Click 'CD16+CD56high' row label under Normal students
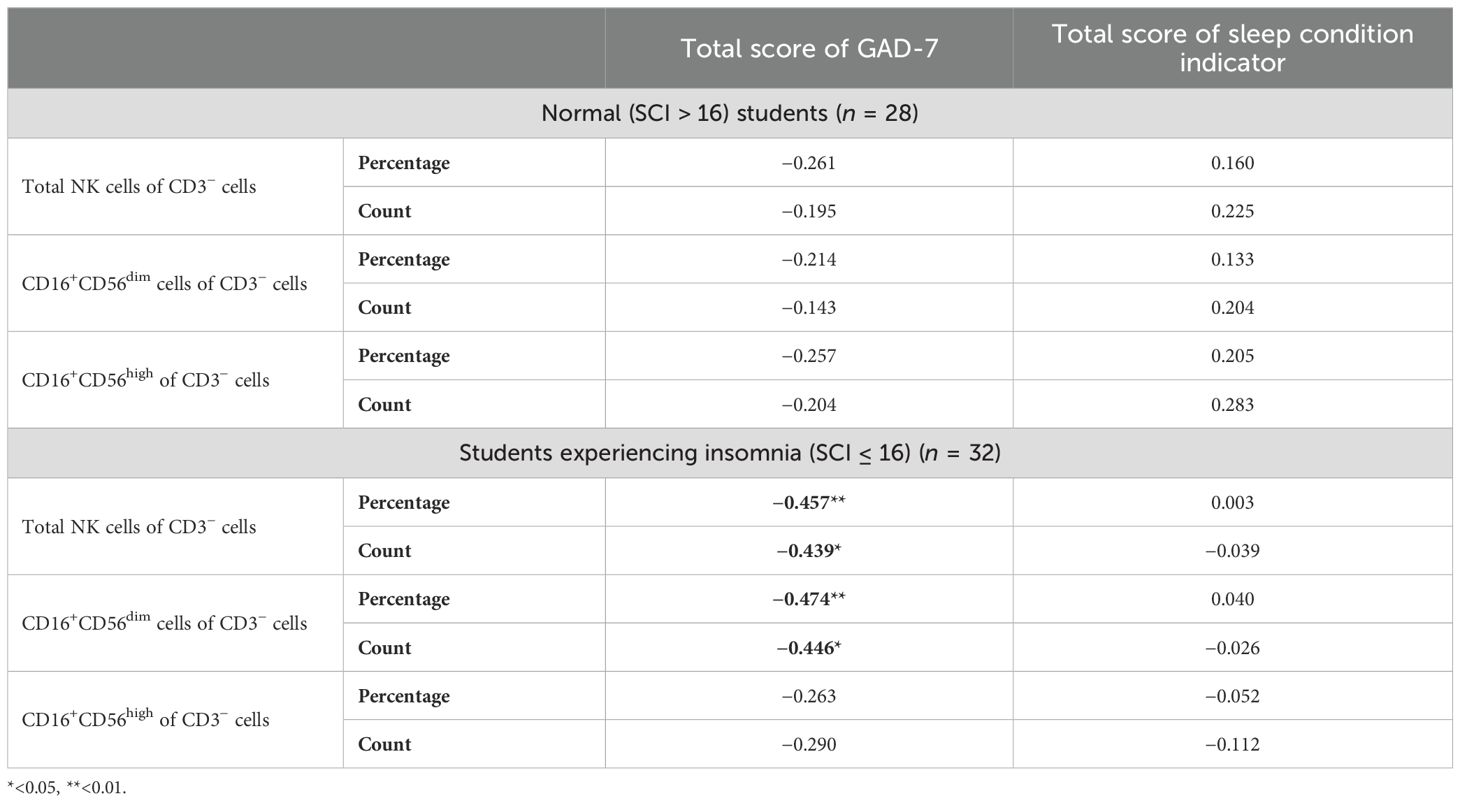Viewport: 1460px width, 803px height. [145, 380]
